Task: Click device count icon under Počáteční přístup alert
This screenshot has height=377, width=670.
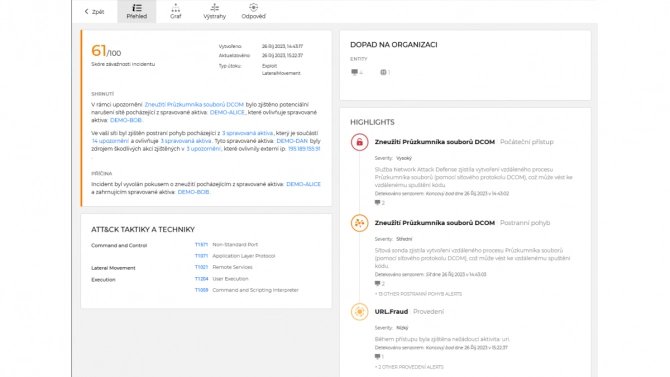Action: 378,203
